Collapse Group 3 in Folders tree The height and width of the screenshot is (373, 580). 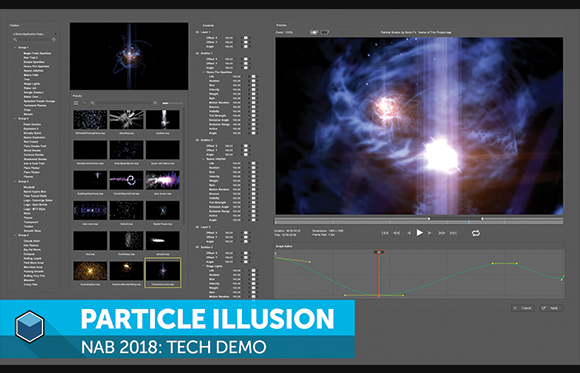tap(15, 182)
